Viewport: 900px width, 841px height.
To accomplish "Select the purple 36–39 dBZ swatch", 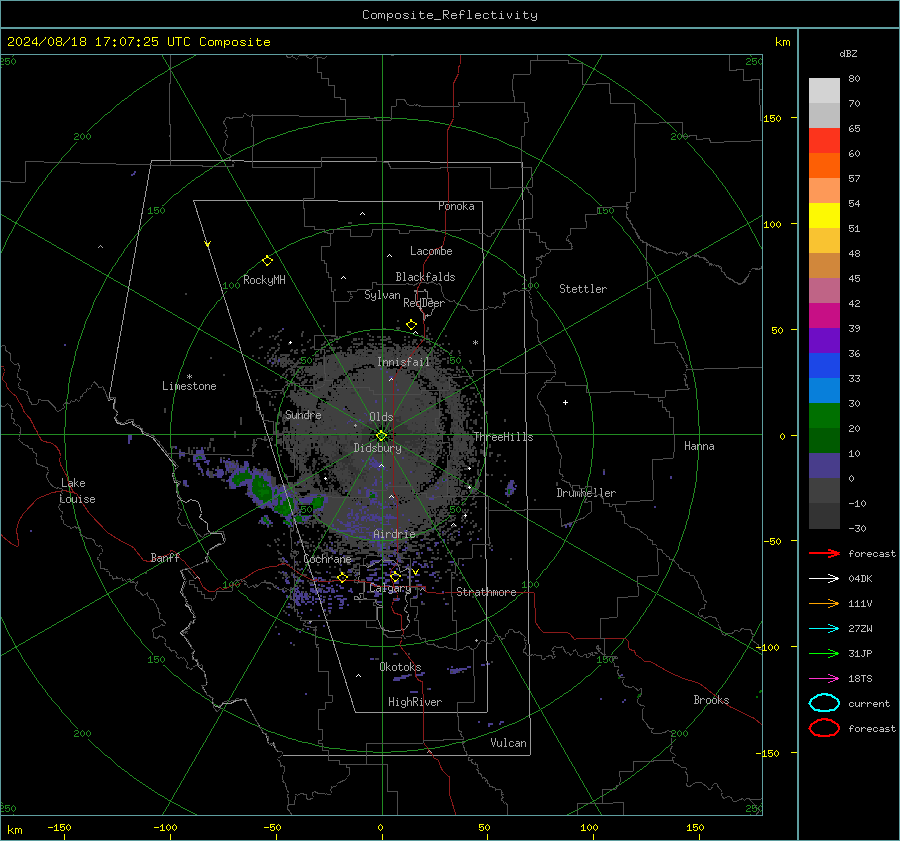I will (x=824, y=340).
